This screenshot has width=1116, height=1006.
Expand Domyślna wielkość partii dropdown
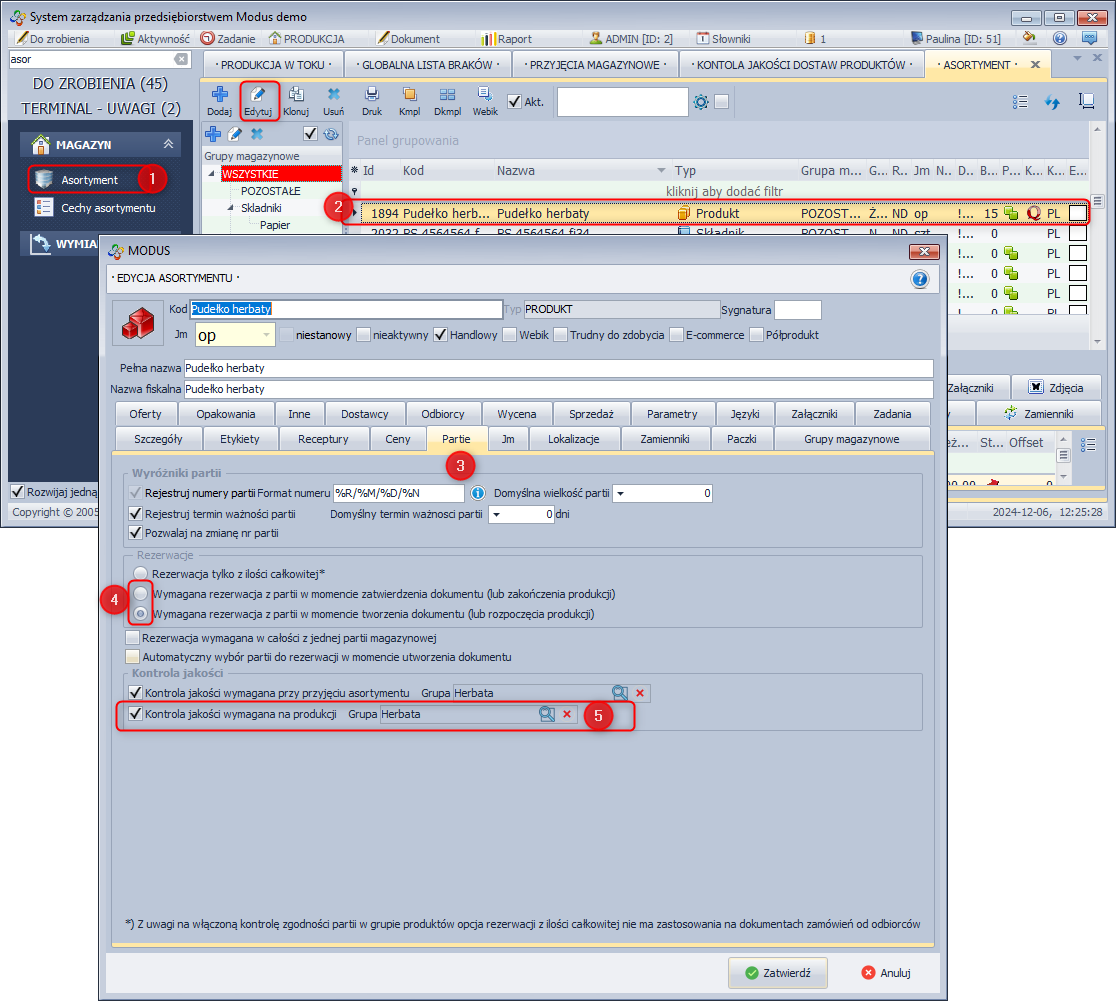pyautogui.click(x=620, y=493)
